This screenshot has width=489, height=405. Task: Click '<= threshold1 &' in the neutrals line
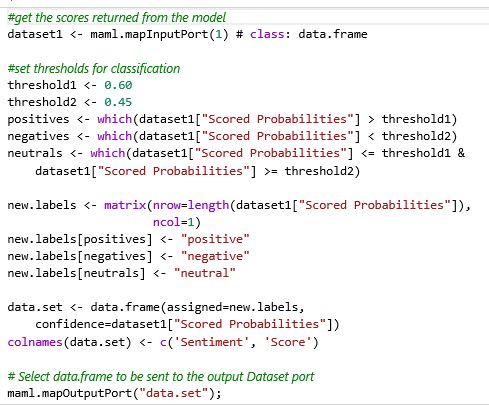(413, 153)
